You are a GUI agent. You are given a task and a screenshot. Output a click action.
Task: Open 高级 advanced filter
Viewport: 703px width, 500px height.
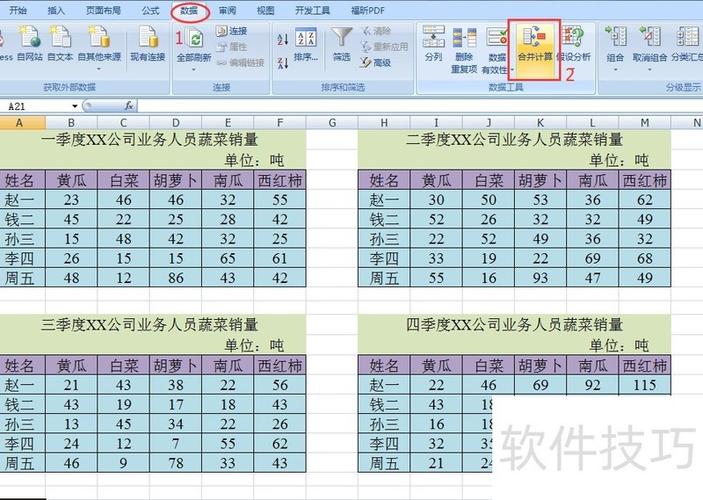pyautogui.click(x=376, y=63)
